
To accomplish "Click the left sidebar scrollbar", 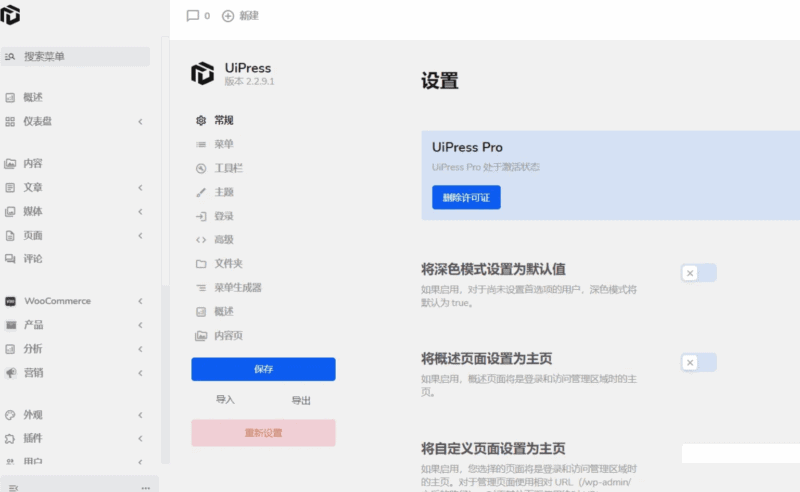I will click(x=165, y=250).
